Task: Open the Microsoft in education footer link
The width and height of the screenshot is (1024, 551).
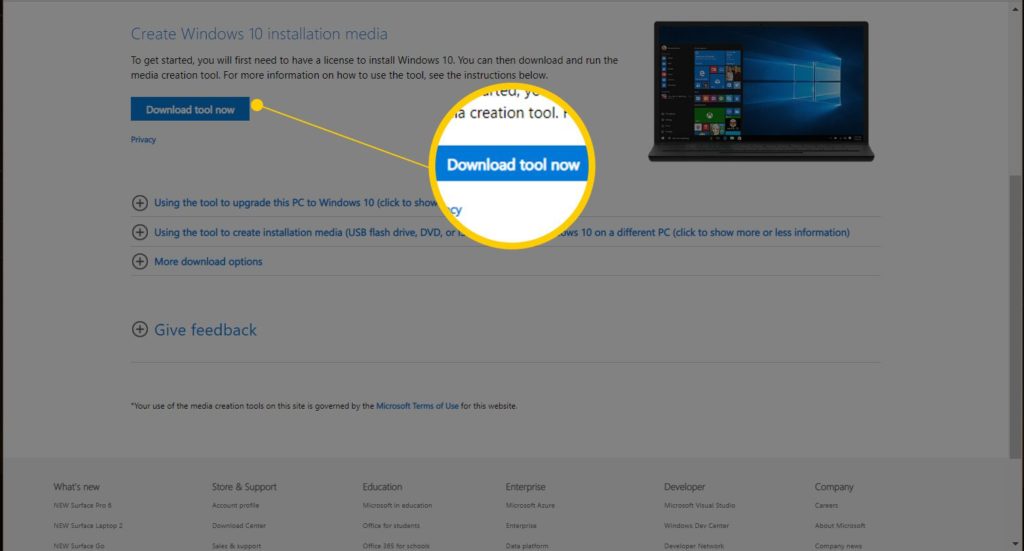Action: (x=397, y=505)
